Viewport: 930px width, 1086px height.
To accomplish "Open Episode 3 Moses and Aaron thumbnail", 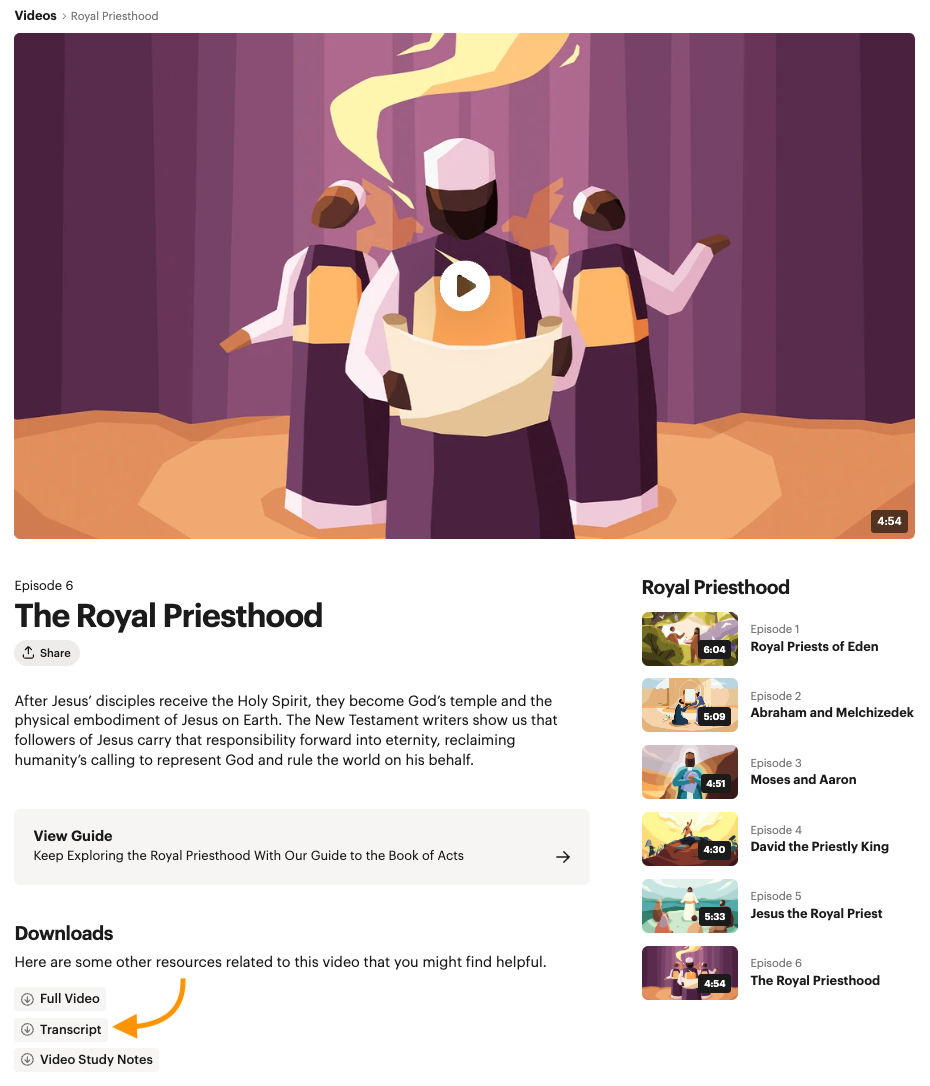I will [690, 772].
